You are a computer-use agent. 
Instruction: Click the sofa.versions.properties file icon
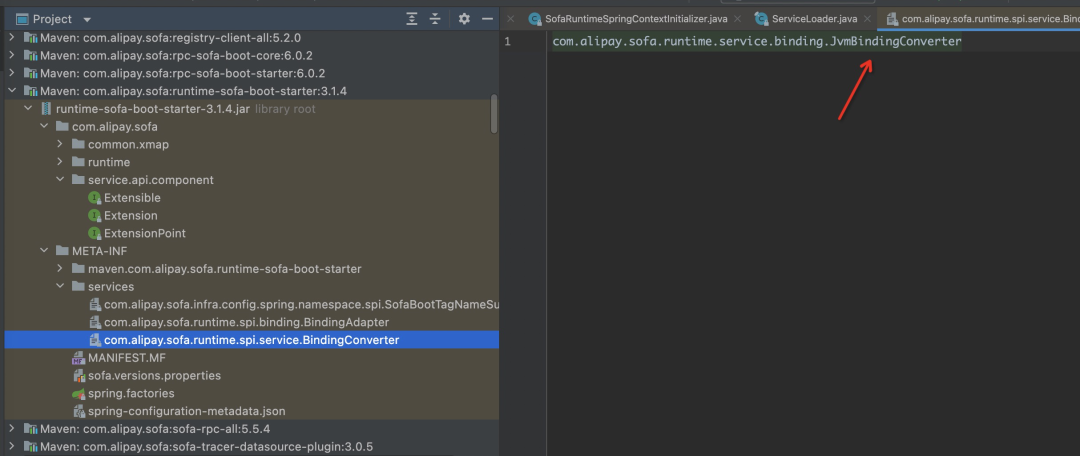click(x=79, y=375)
